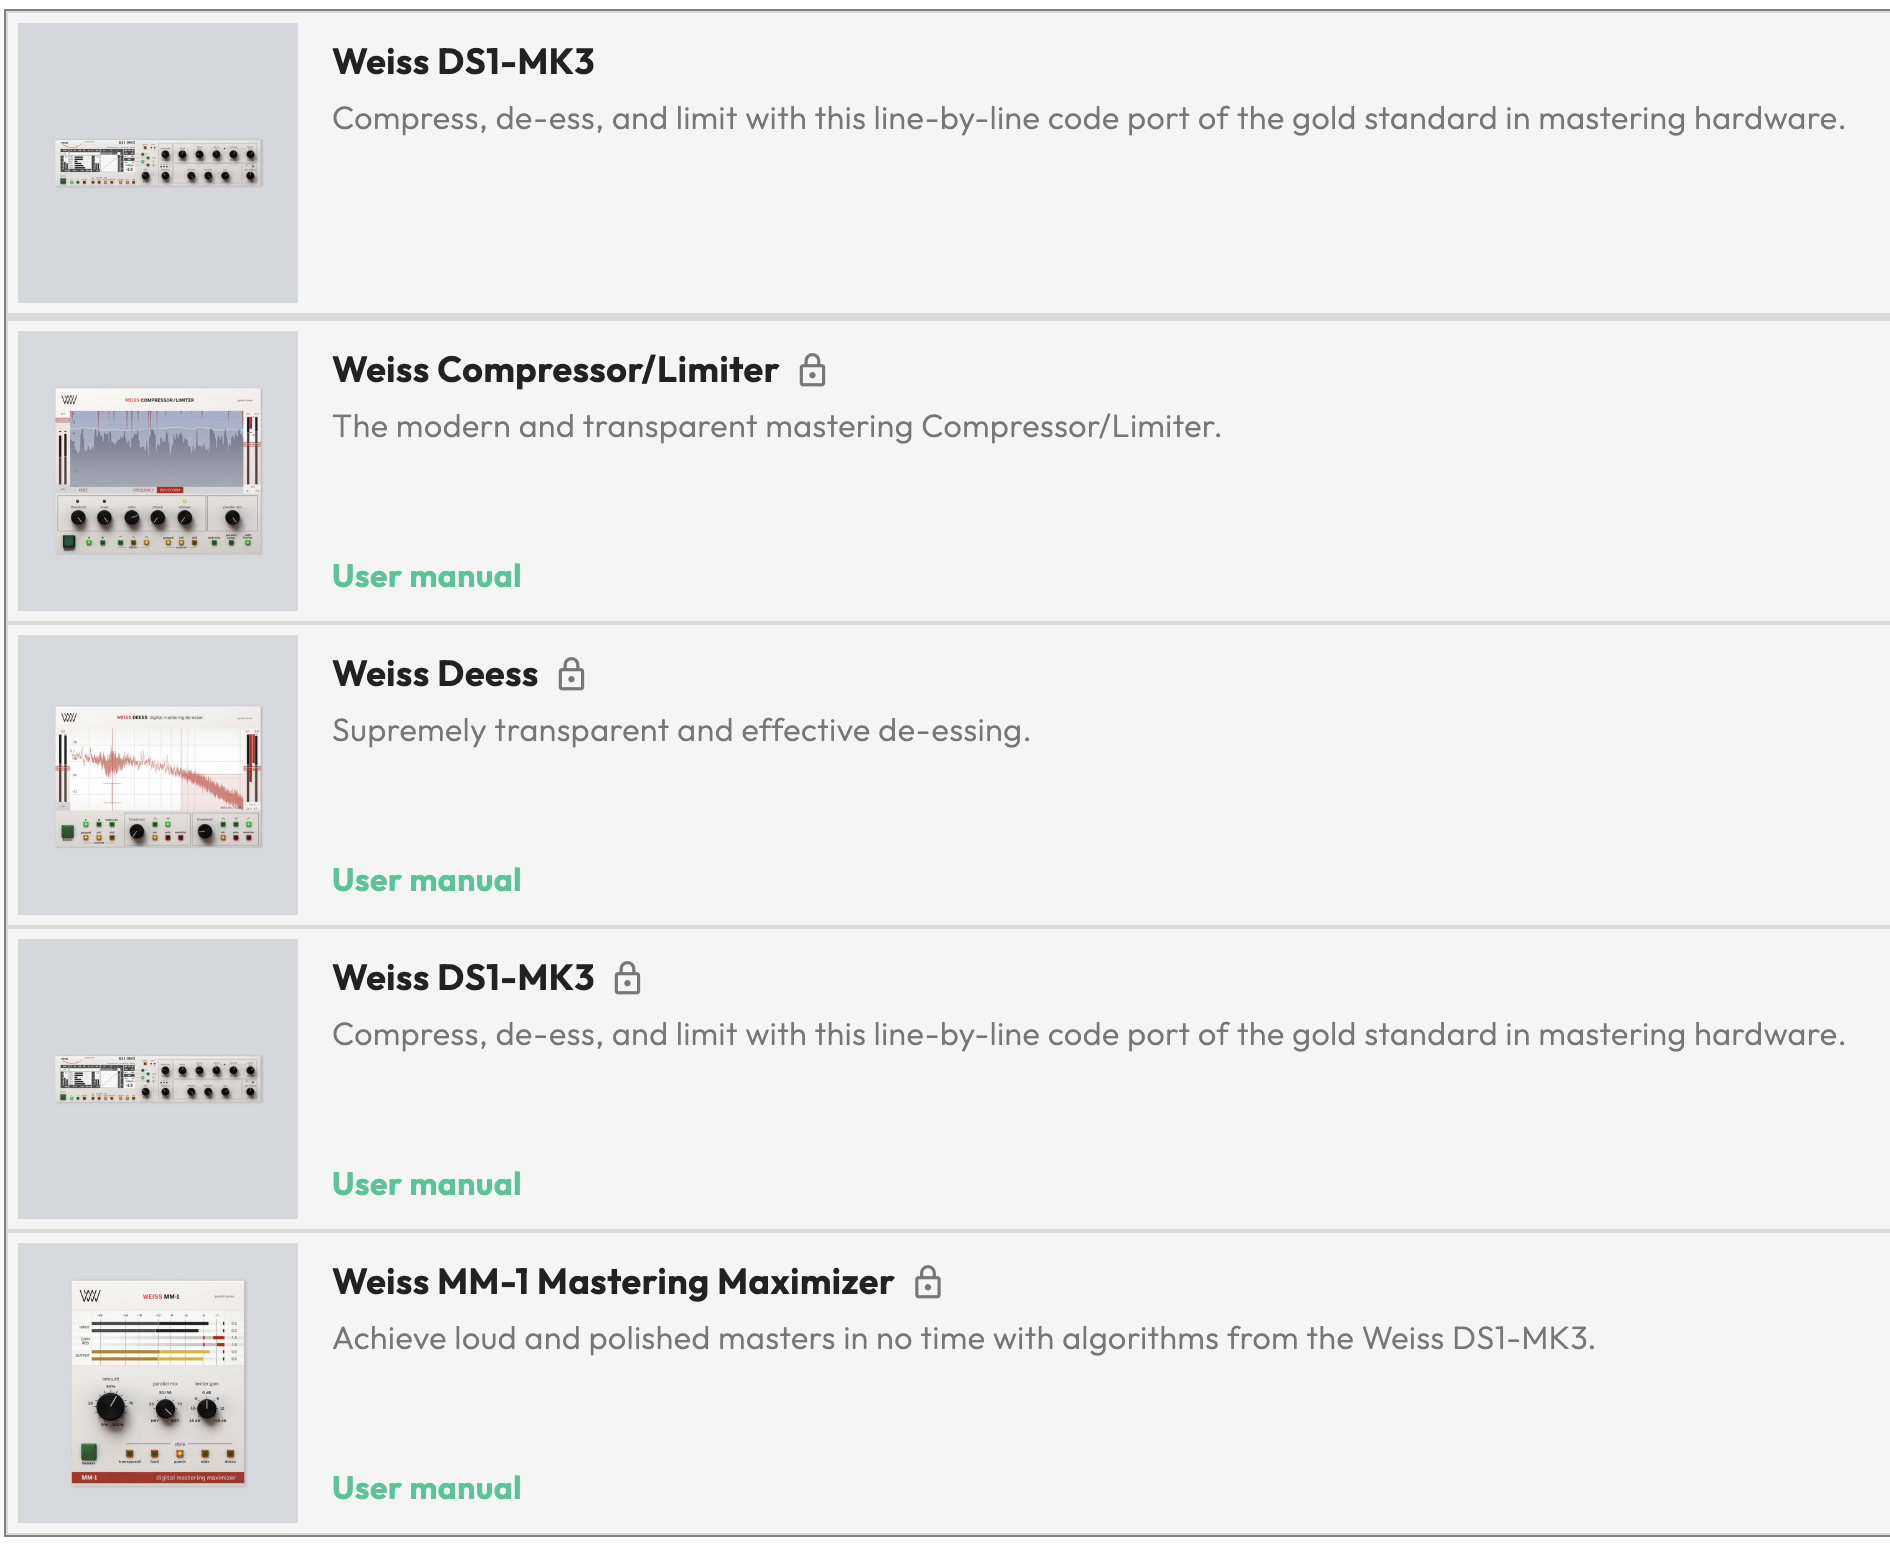Click the Weiss MM-1 Mastering Maximizer title

(x=613, y=1282)
